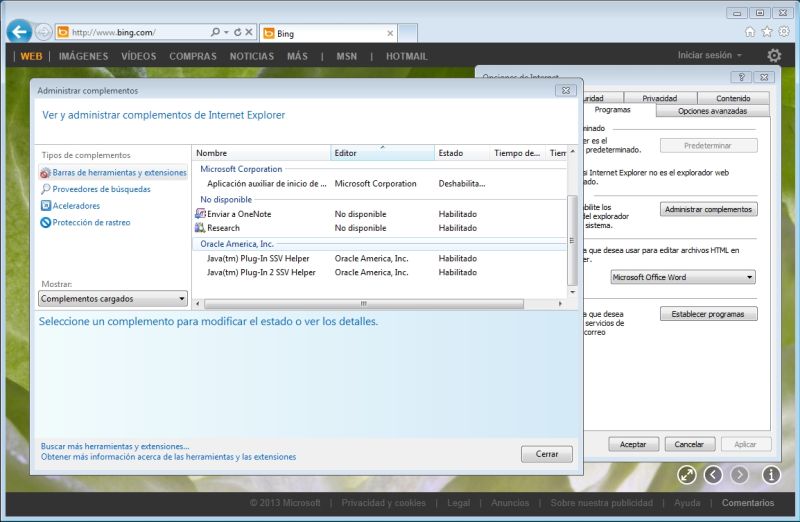
Task: Open MSN link in Bing bar
Action: click(346, 56)
